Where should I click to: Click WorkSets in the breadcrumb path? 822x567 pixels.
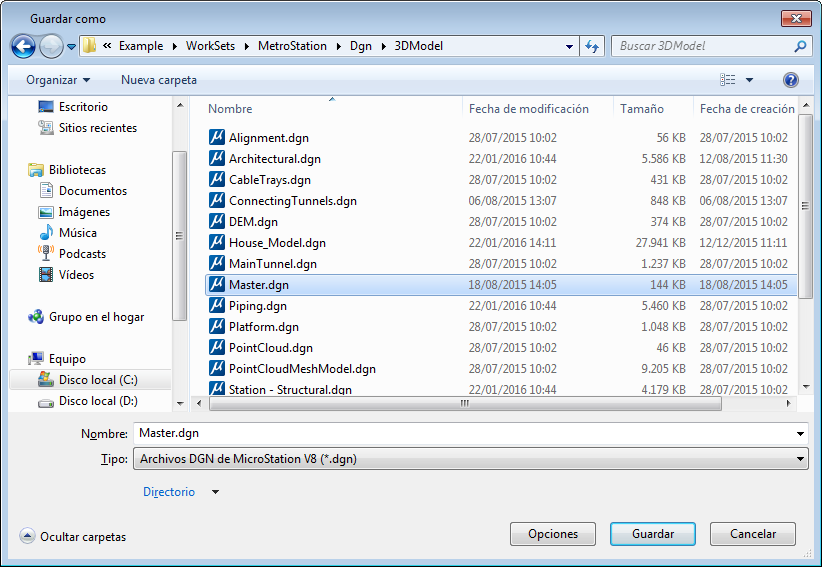(210, 46)
